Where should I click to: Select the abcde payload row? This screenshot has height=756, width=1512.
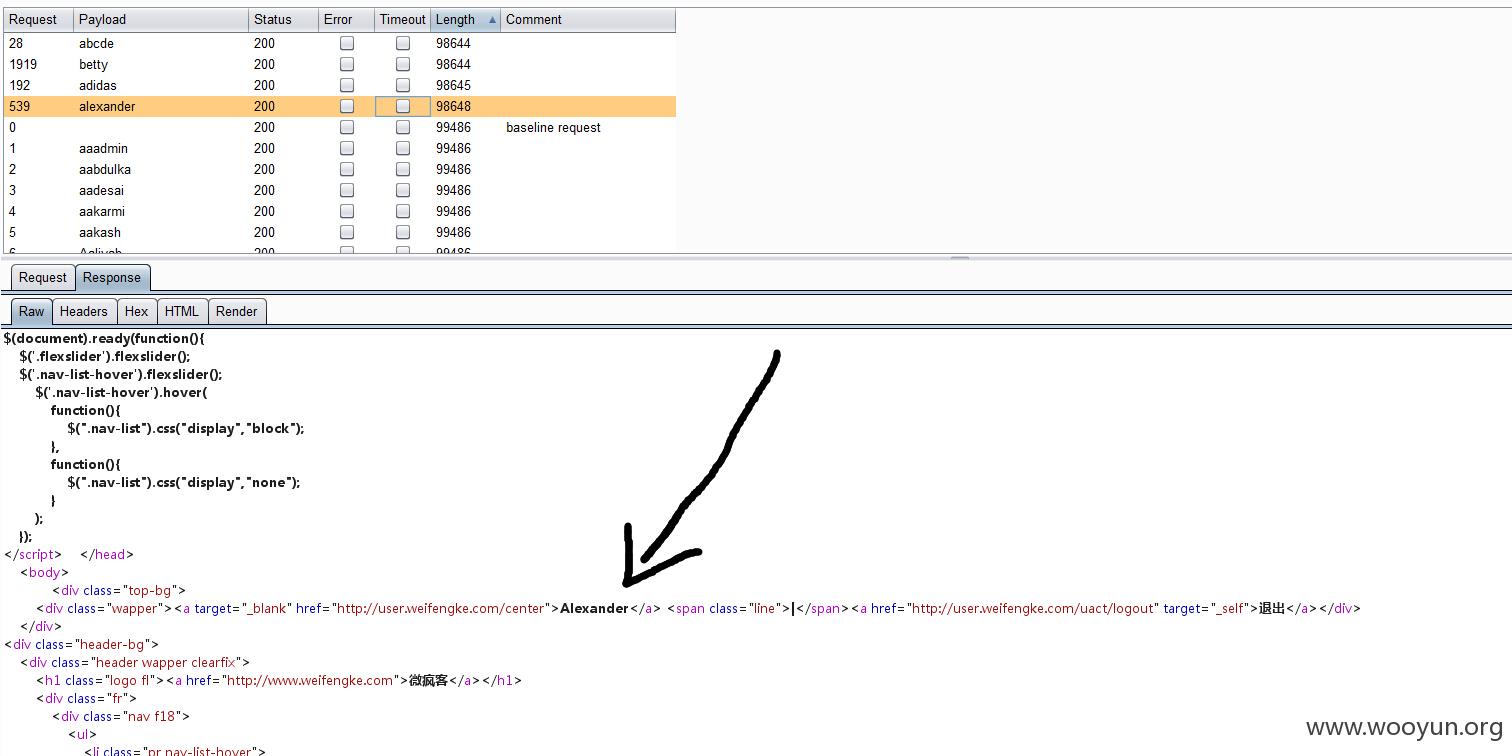click(340, 43)
